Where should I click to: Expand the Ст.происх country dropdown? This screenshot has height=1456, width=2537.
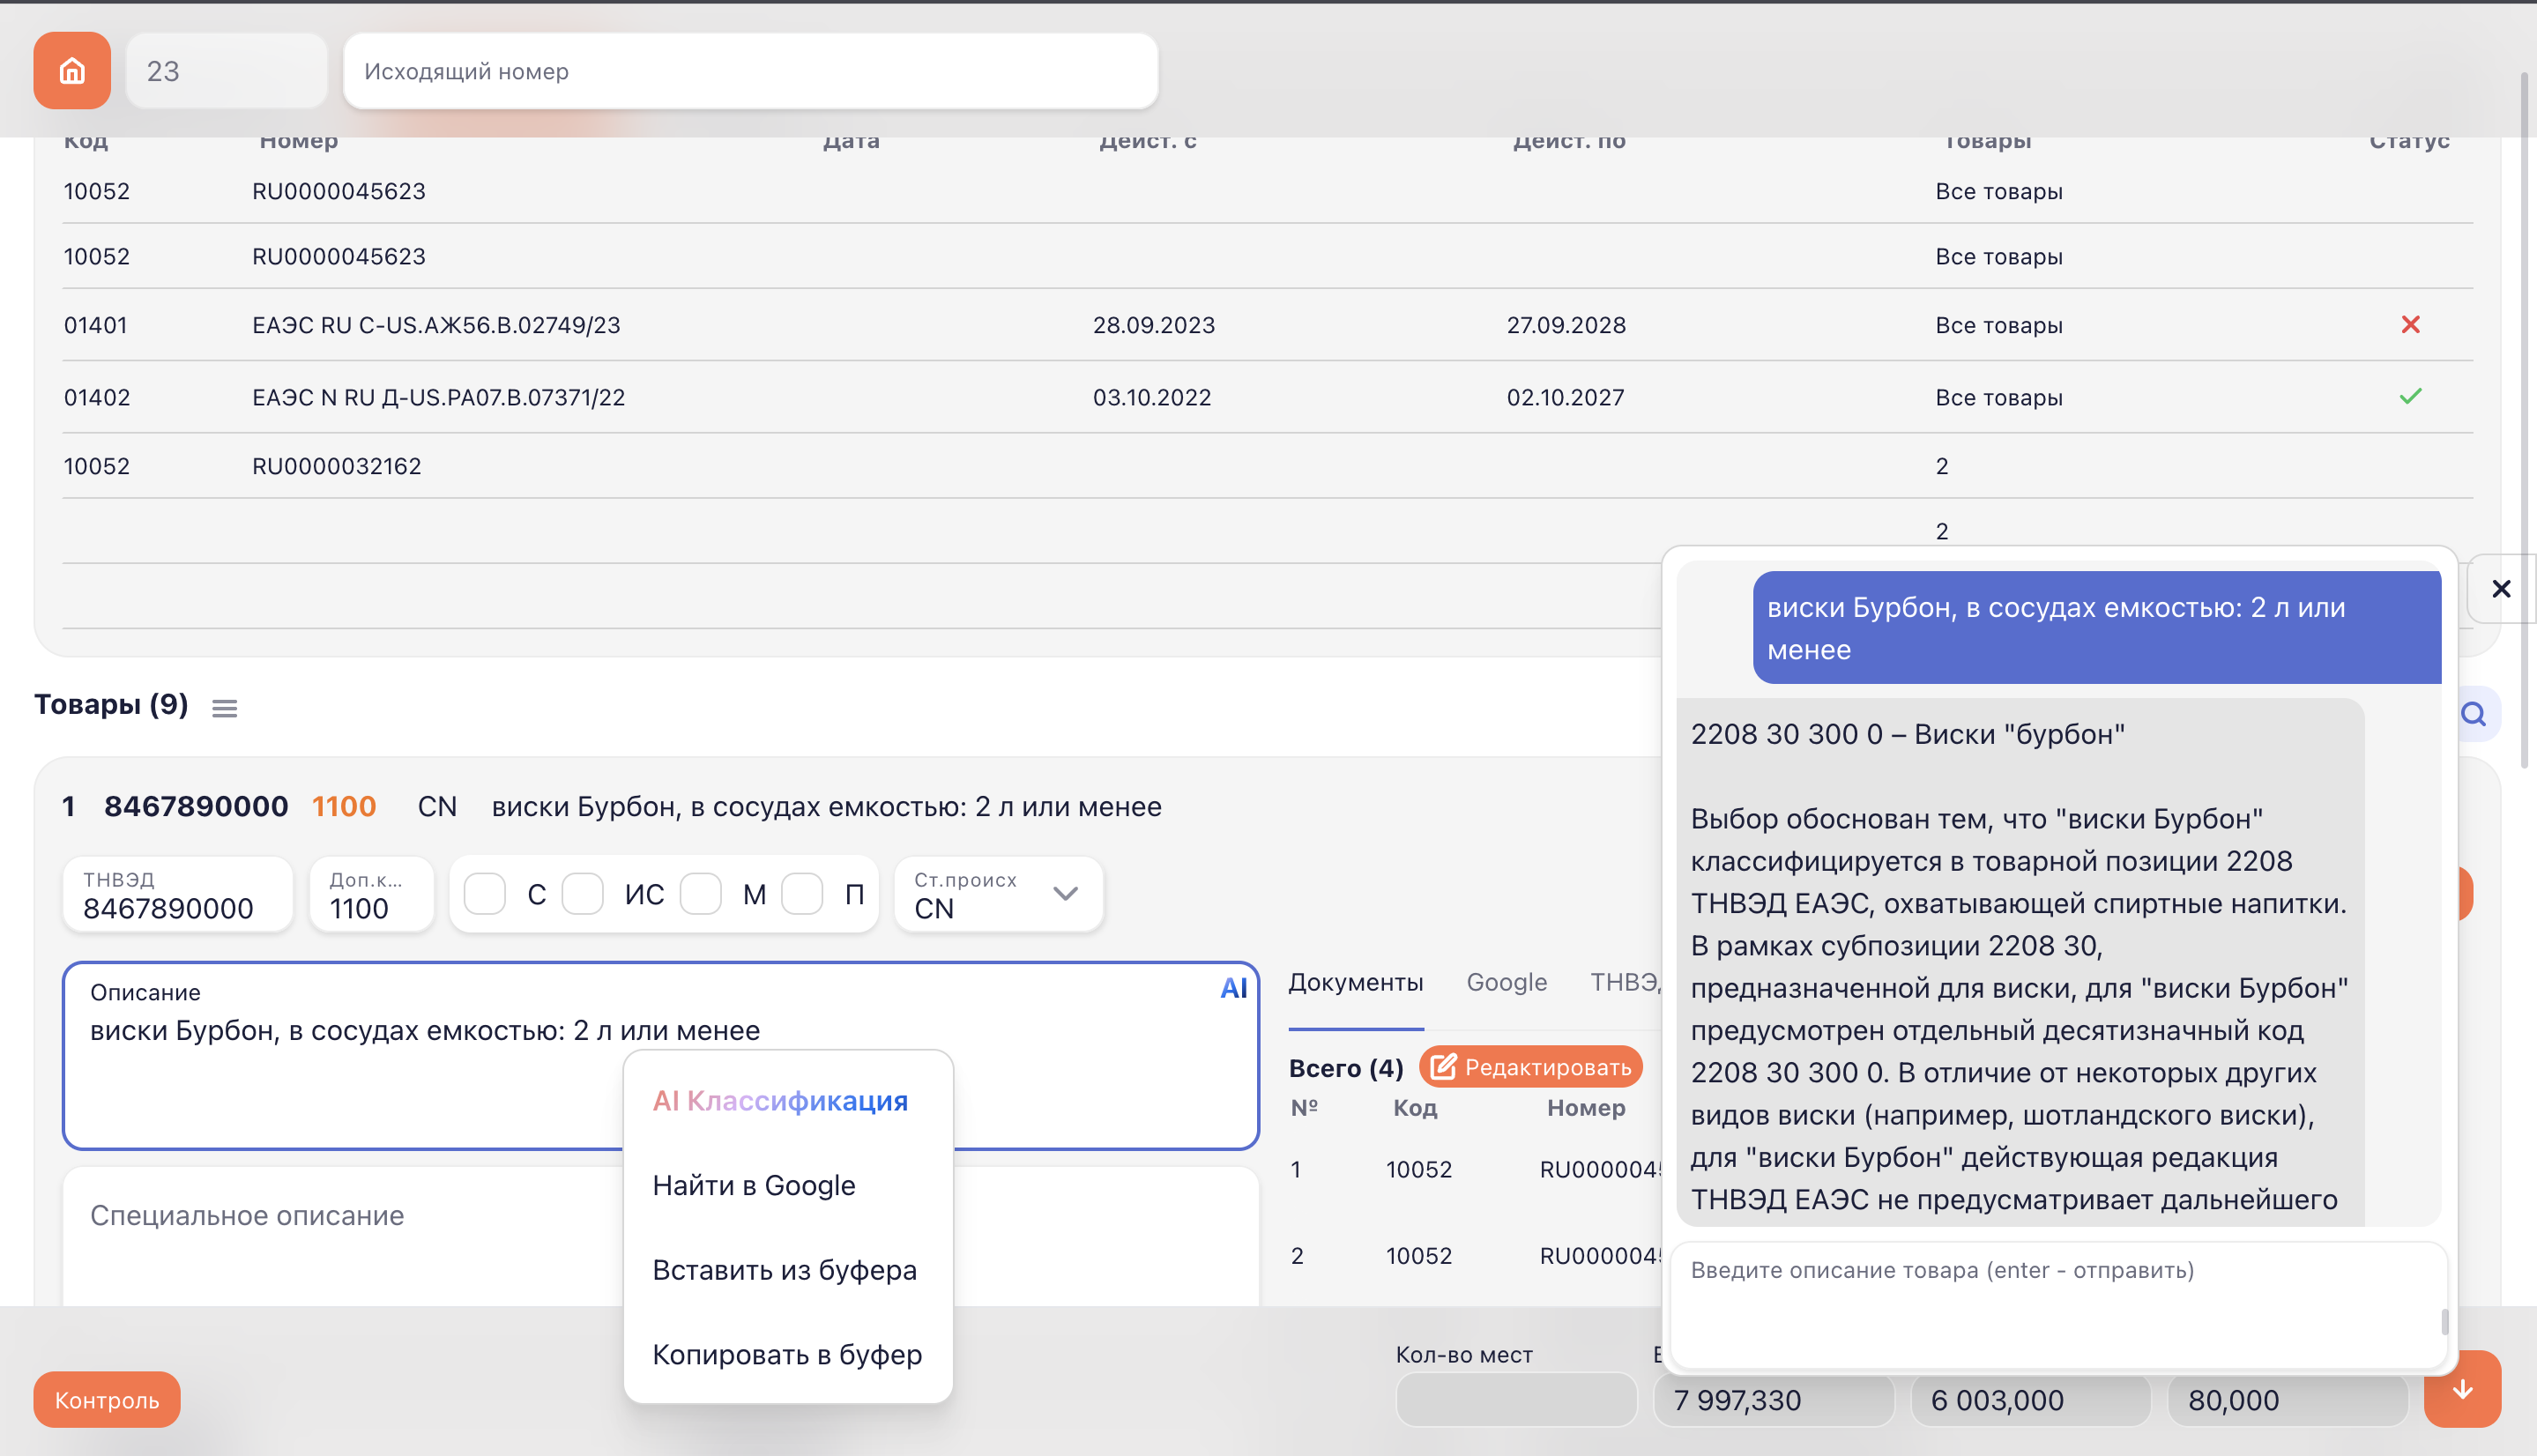pos(1065,893)
